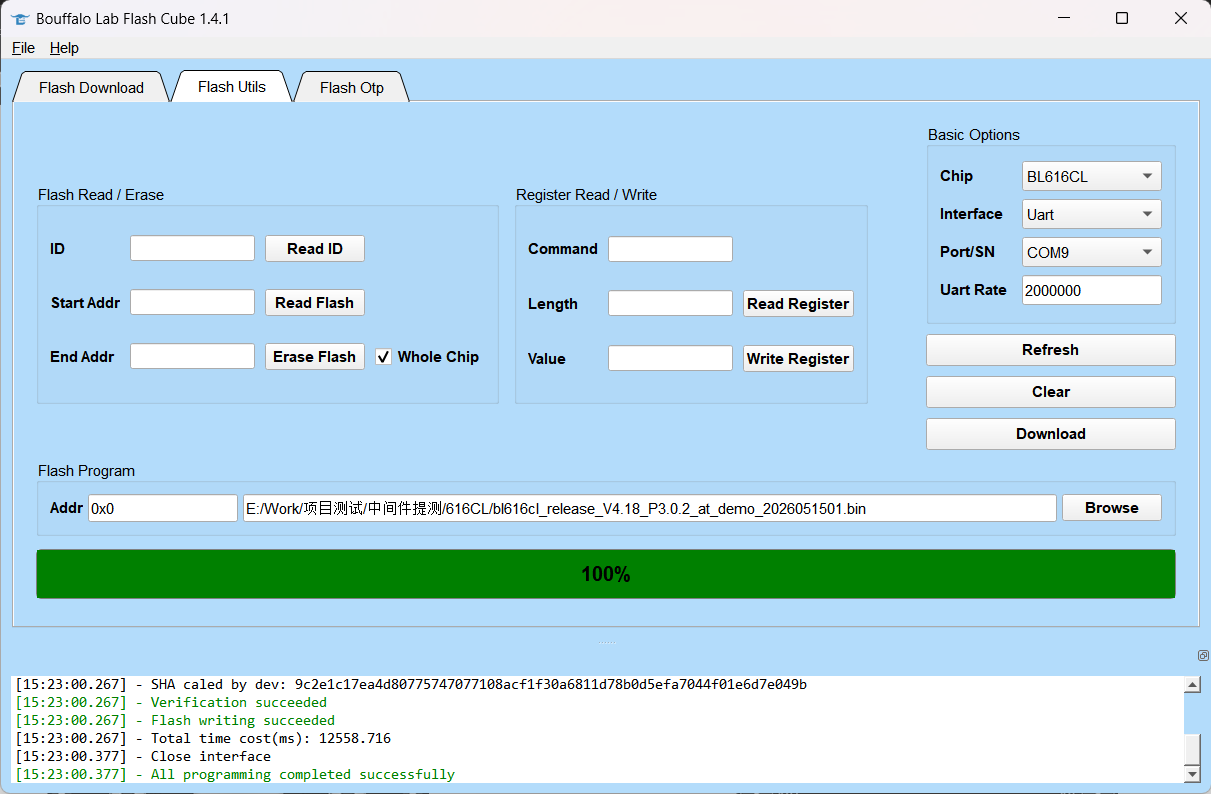Click the Clear button
Viewport: 1211px width, 794px height.
(x=1050, y=392)
